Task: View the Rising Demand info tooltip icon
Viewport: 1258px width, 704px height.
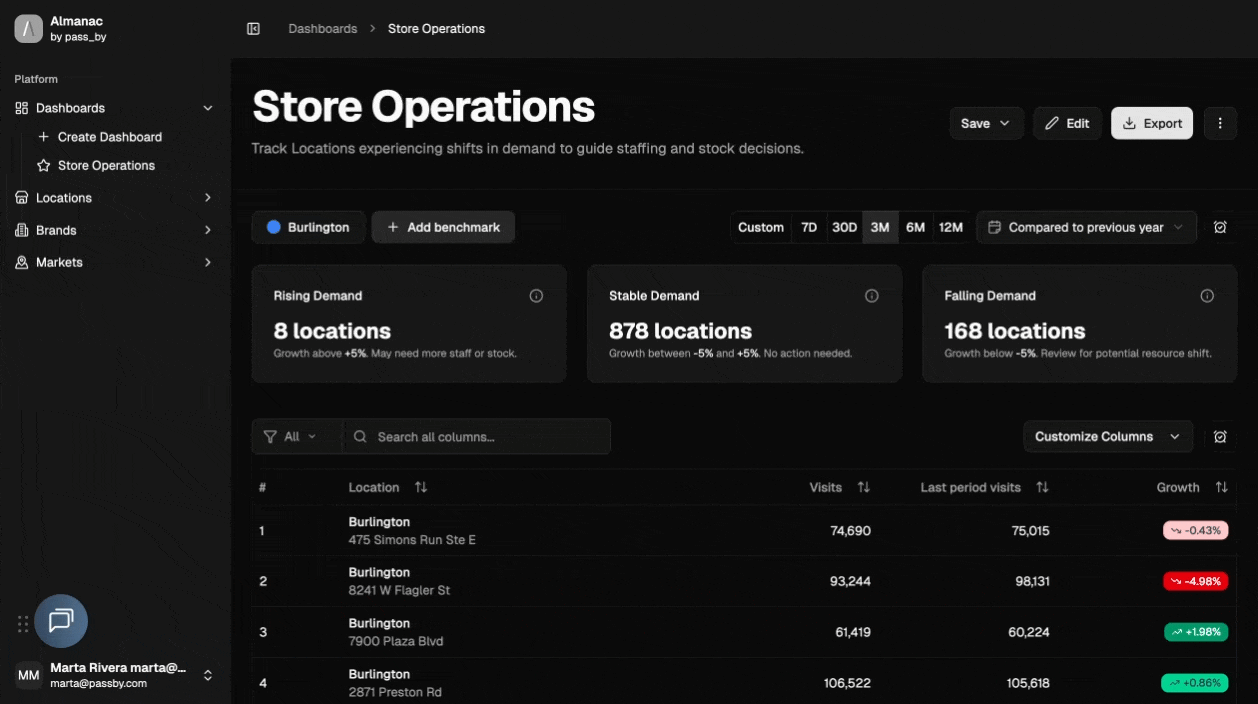Action: click(536, 295)
